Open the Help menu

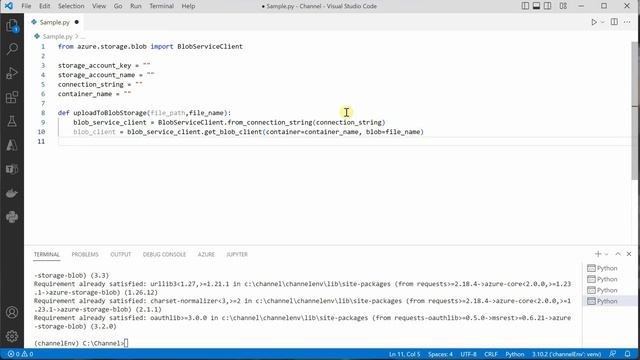[x=188, y=6]
